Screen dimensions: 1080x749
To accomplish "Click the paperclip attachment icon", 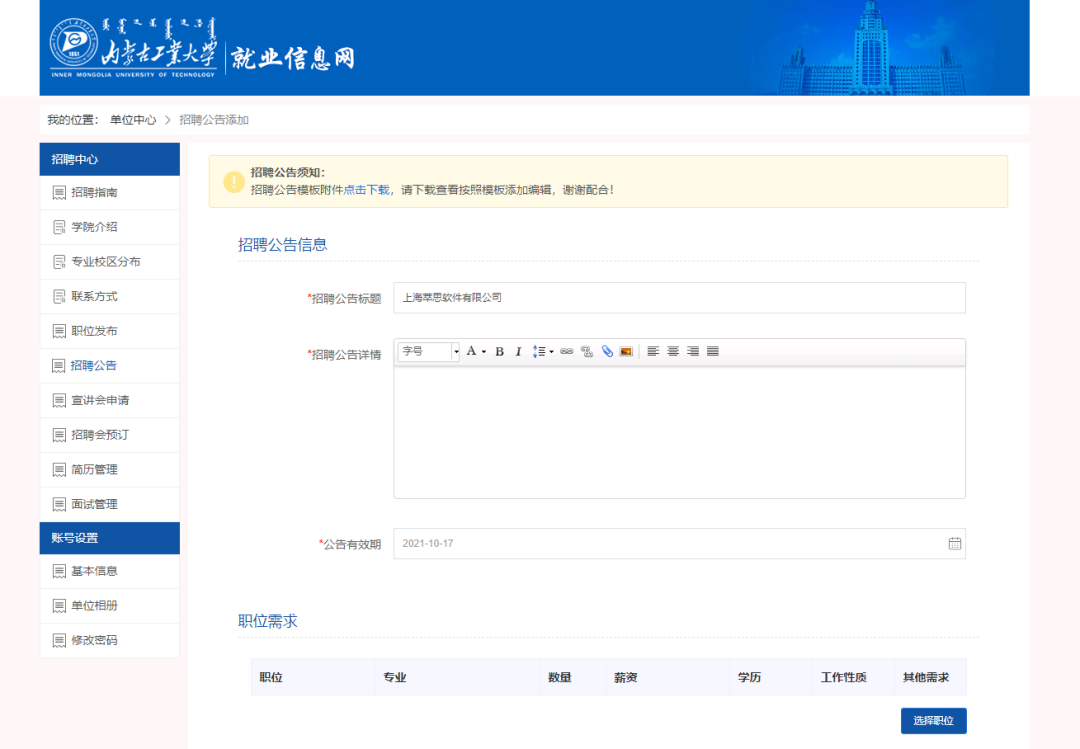I will 607,352.
